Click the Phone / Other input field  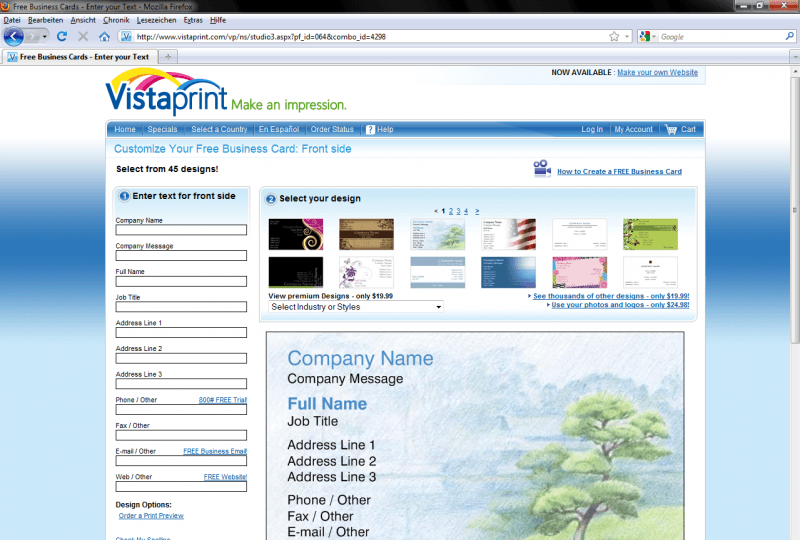181,409
